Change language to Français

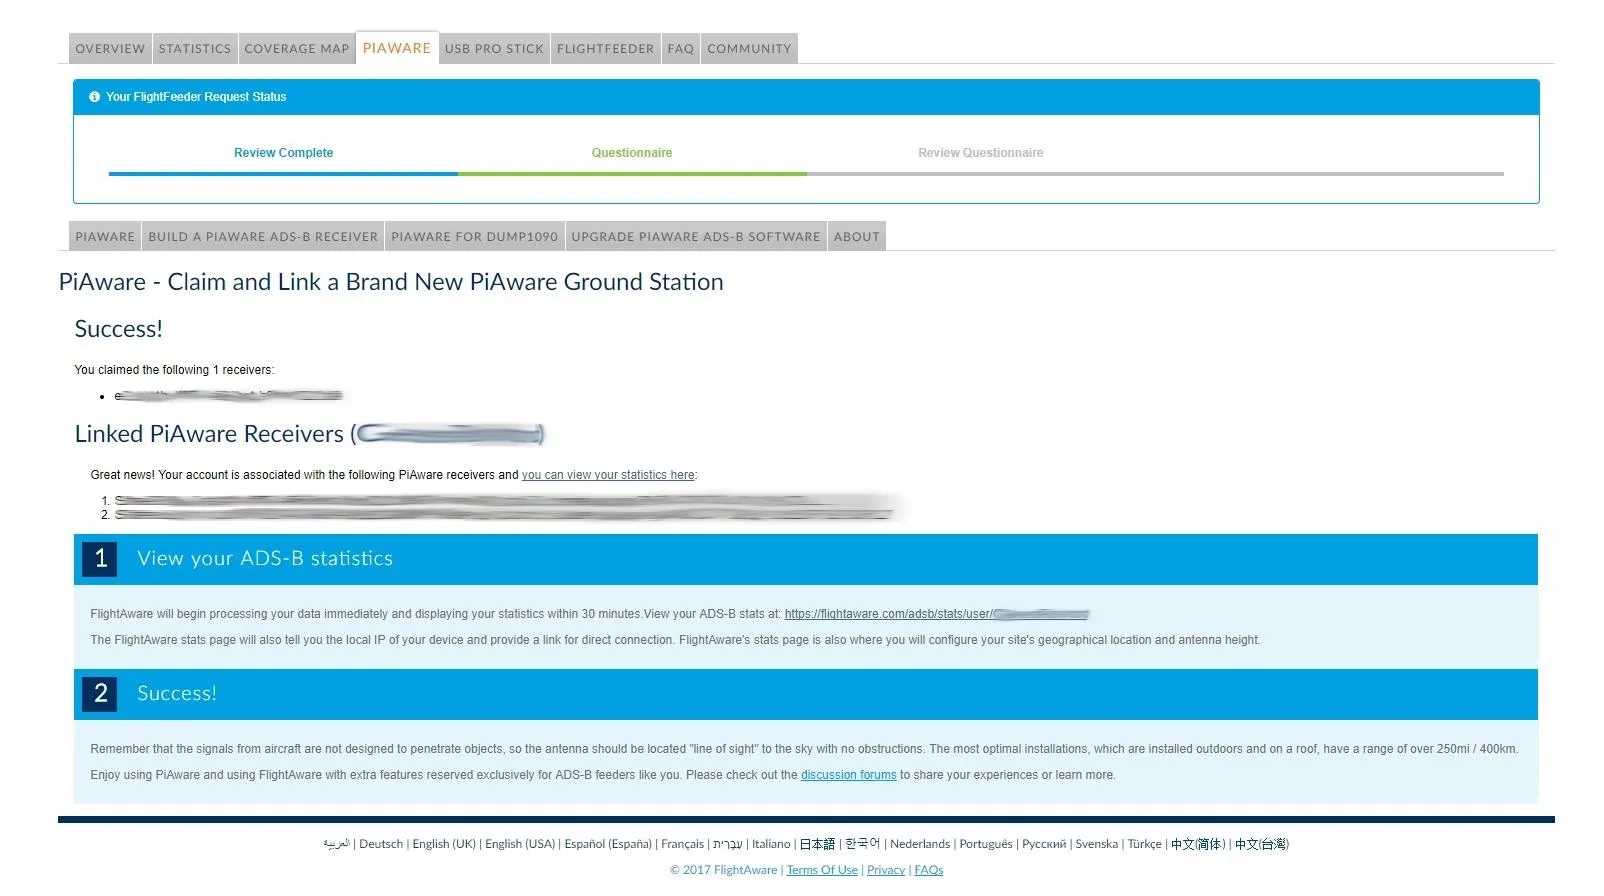coord(682,844)
